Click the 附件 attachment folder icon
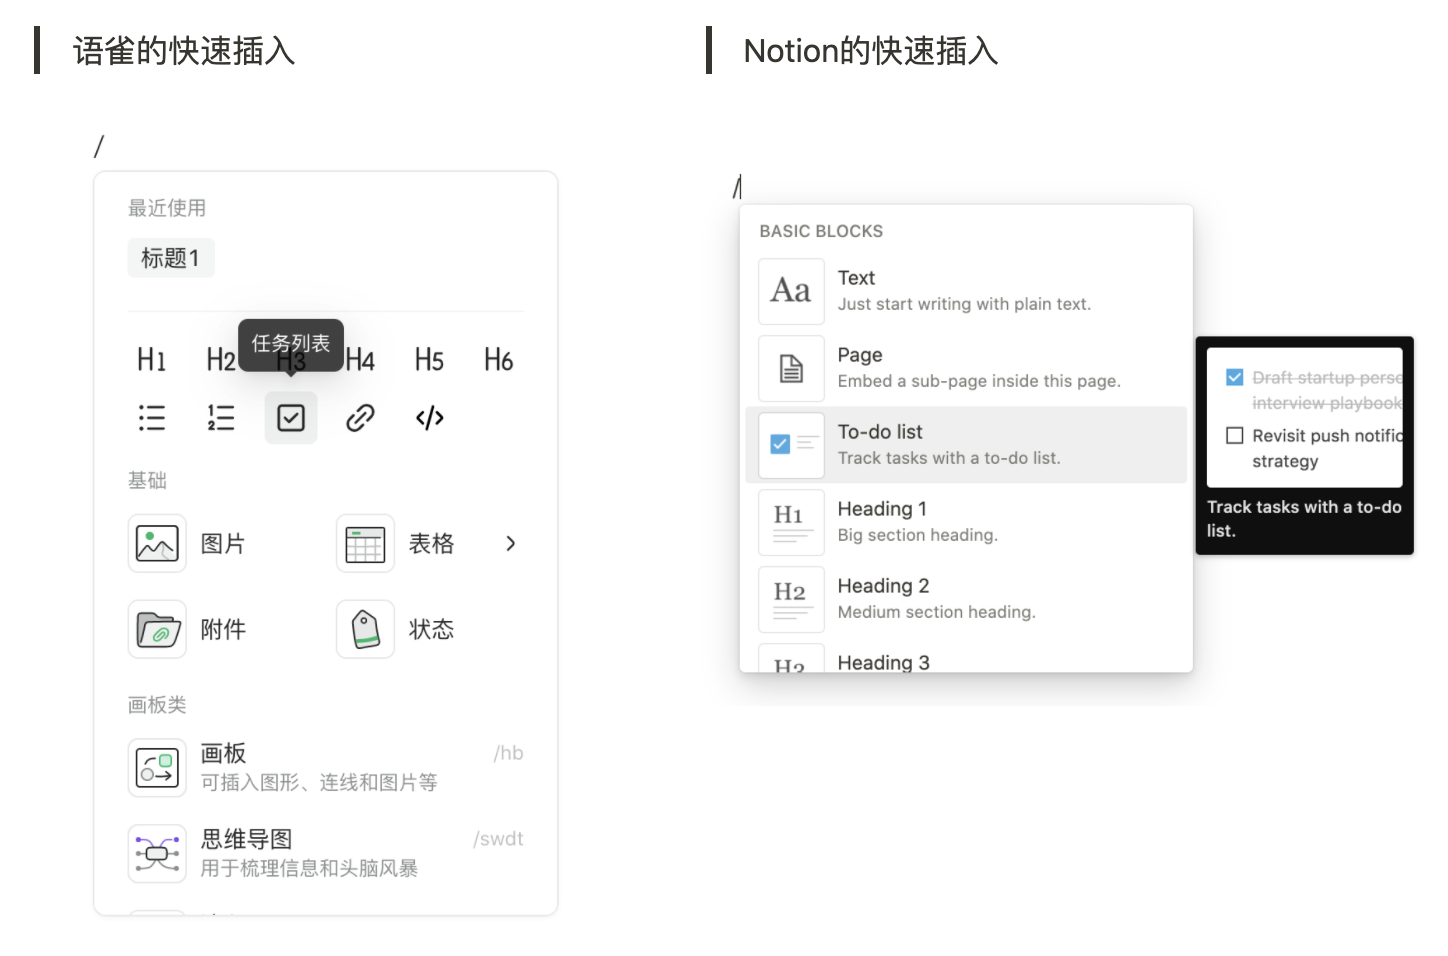1448x956 pixels. 157,629
